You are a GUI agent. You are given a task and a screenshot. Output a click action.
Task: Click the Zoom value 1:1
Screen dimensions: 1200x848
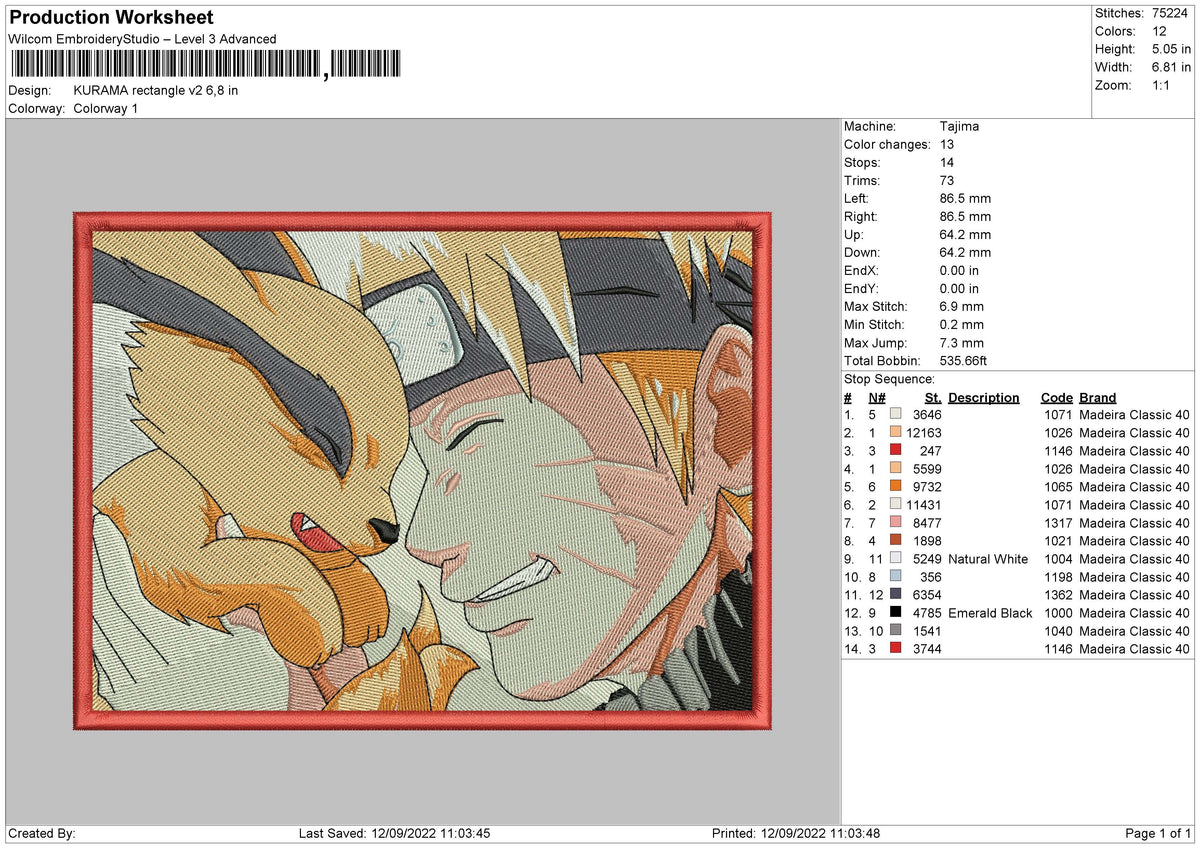1162,85
